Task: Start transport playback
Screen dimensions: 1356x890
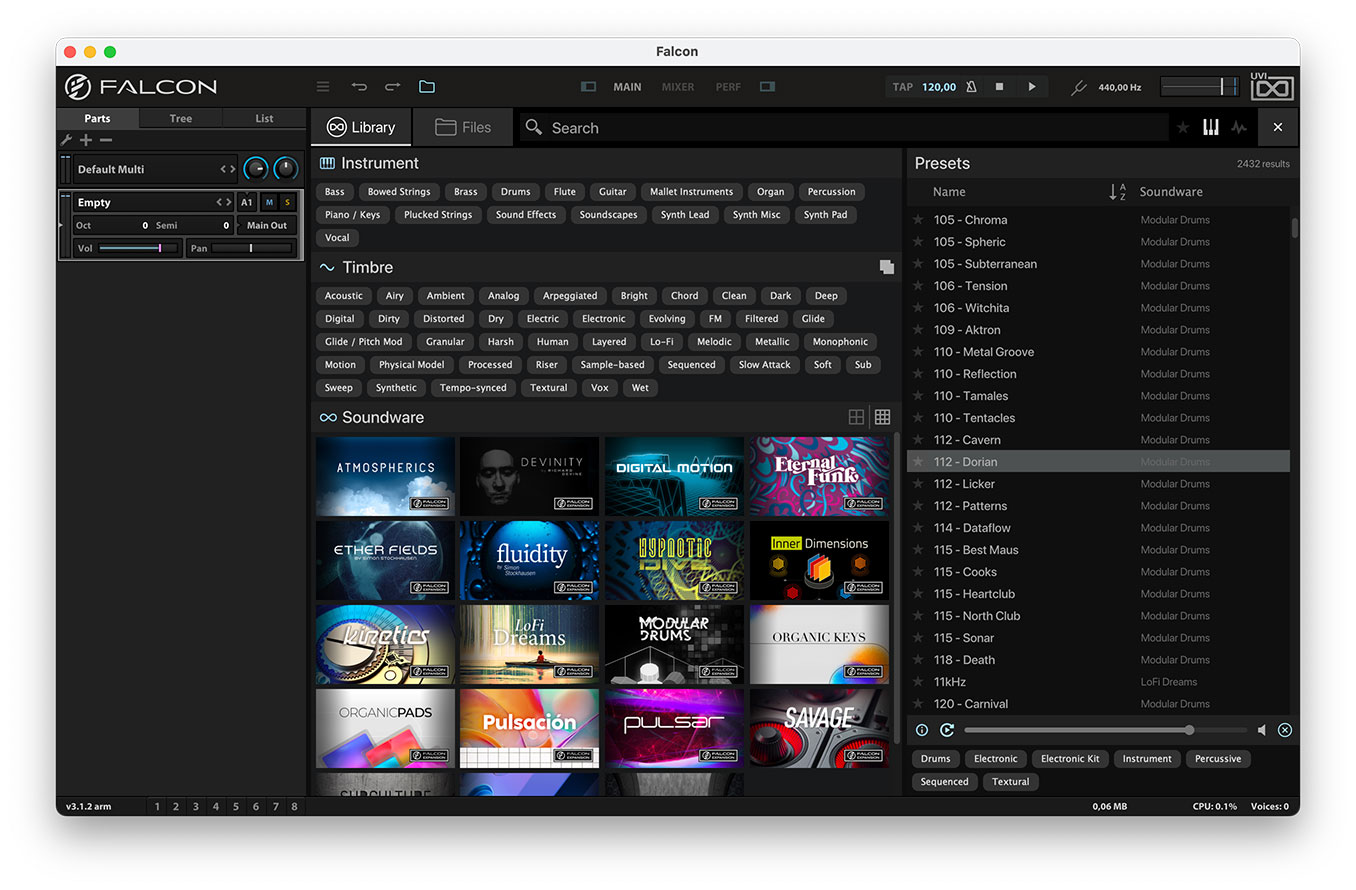Action: click(1032, 87)
